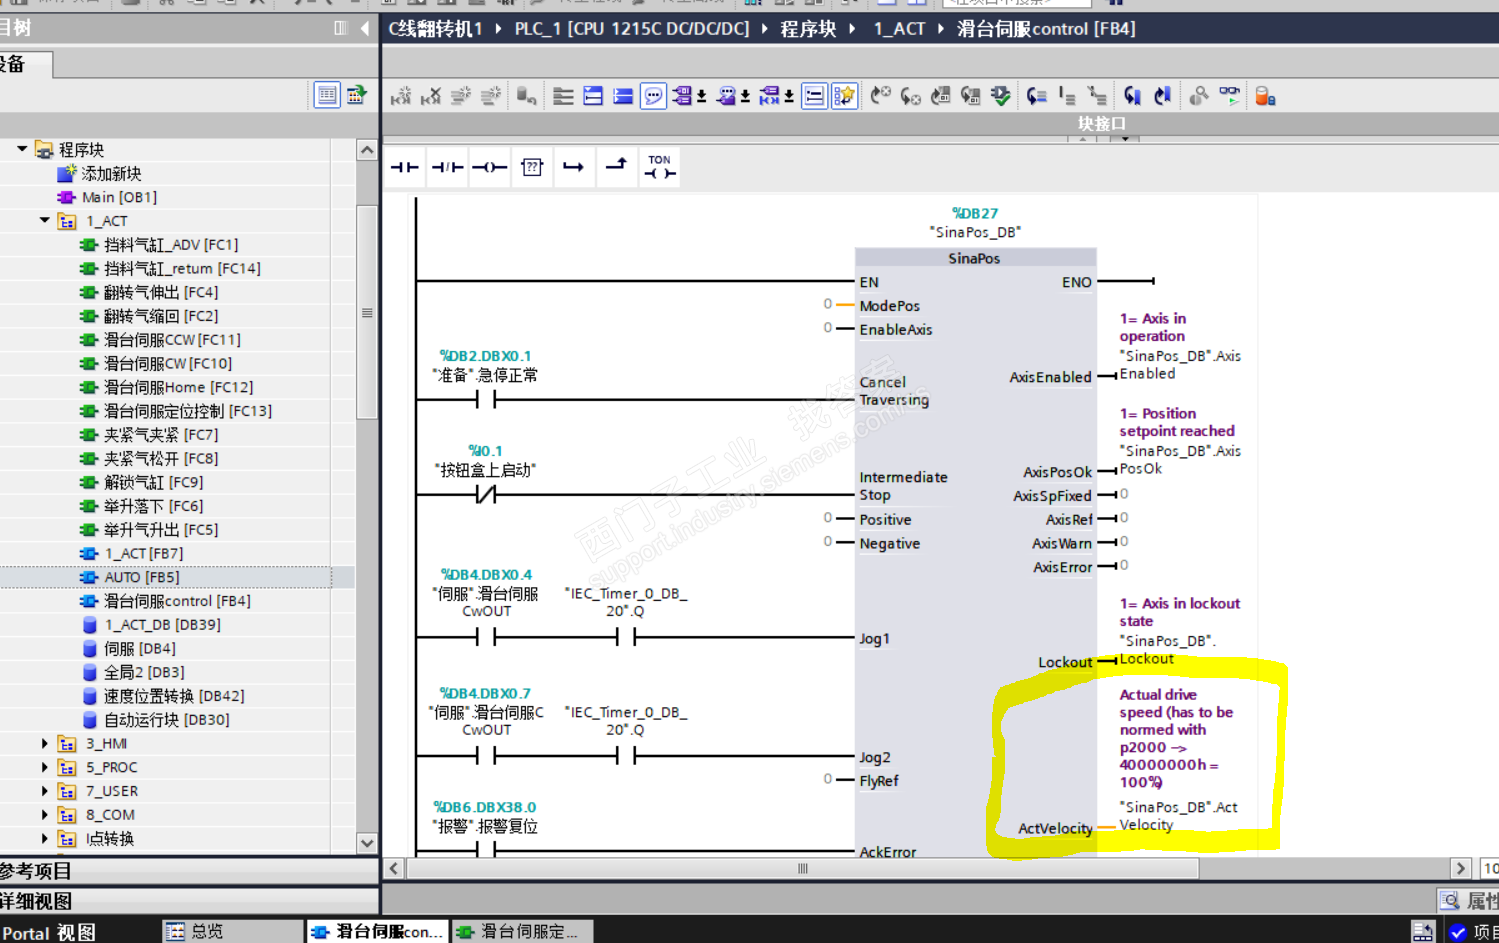
Task: Insert a TON timer coil
Action: click(x=660, y=167)
